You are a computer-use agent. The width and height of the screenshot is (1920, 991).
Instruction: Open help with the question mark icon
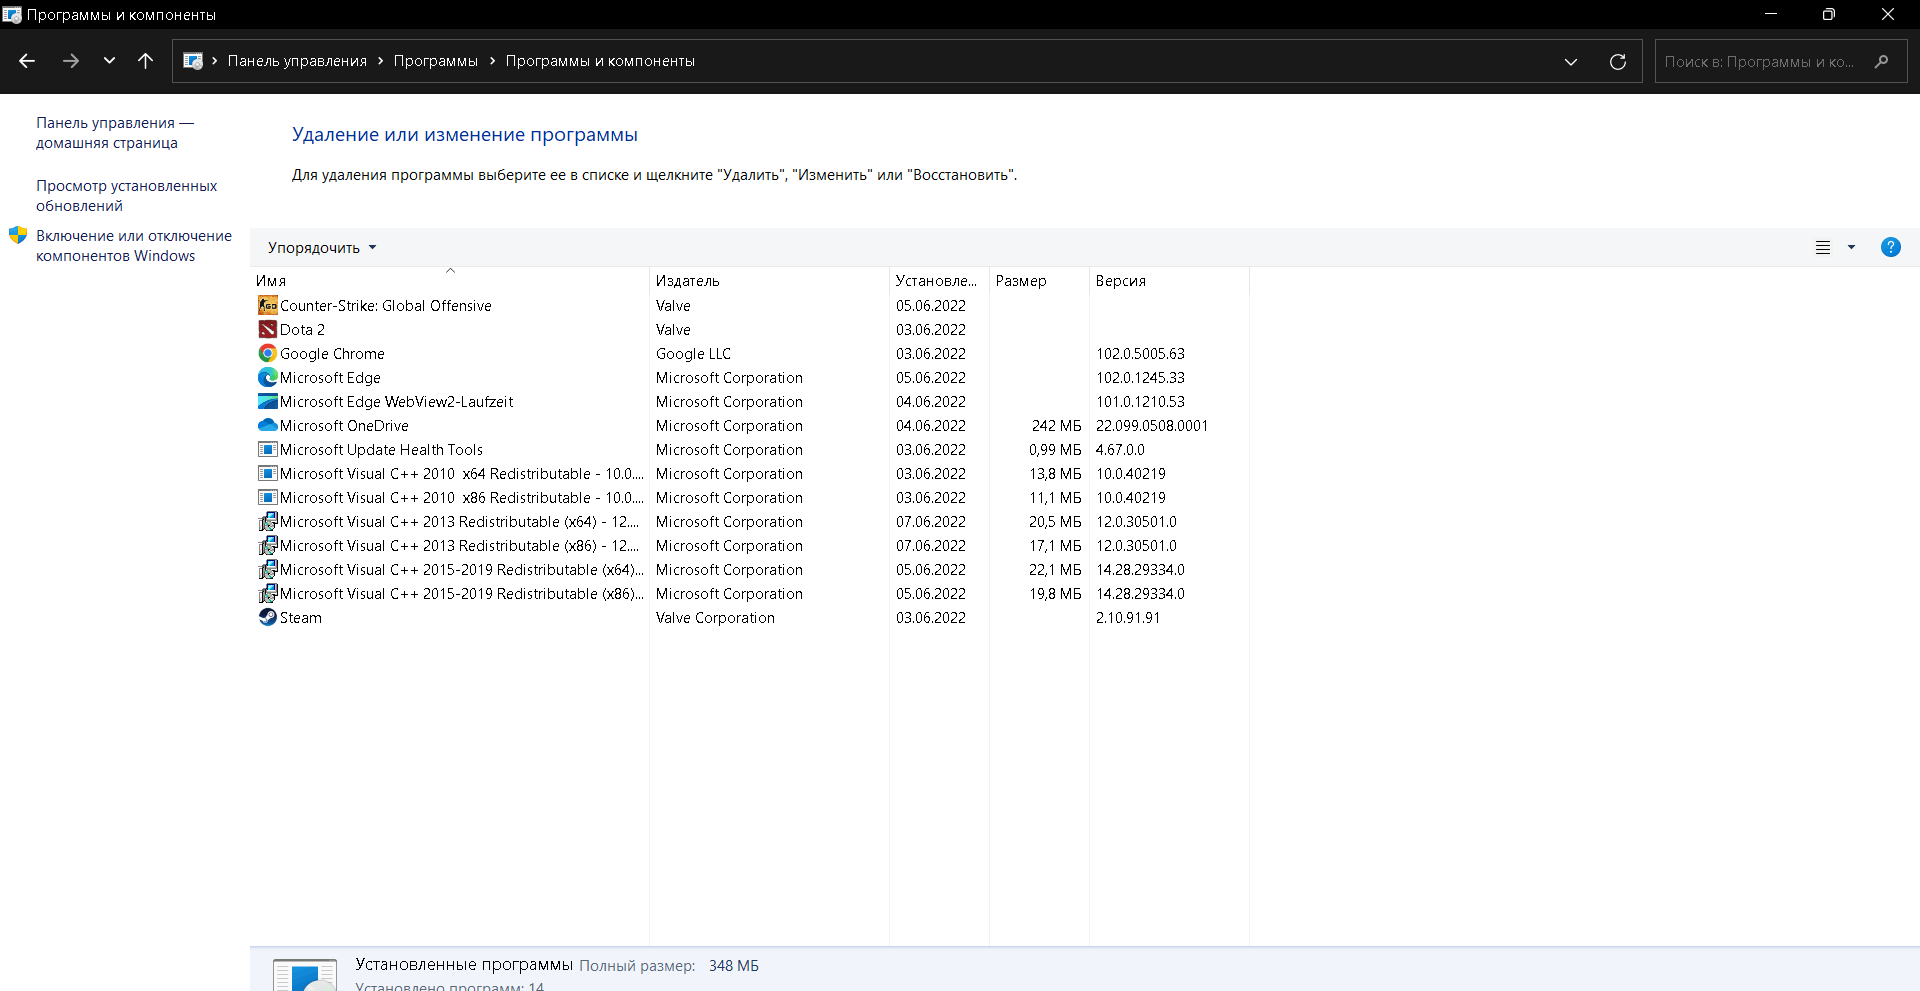click(1890, 247)
